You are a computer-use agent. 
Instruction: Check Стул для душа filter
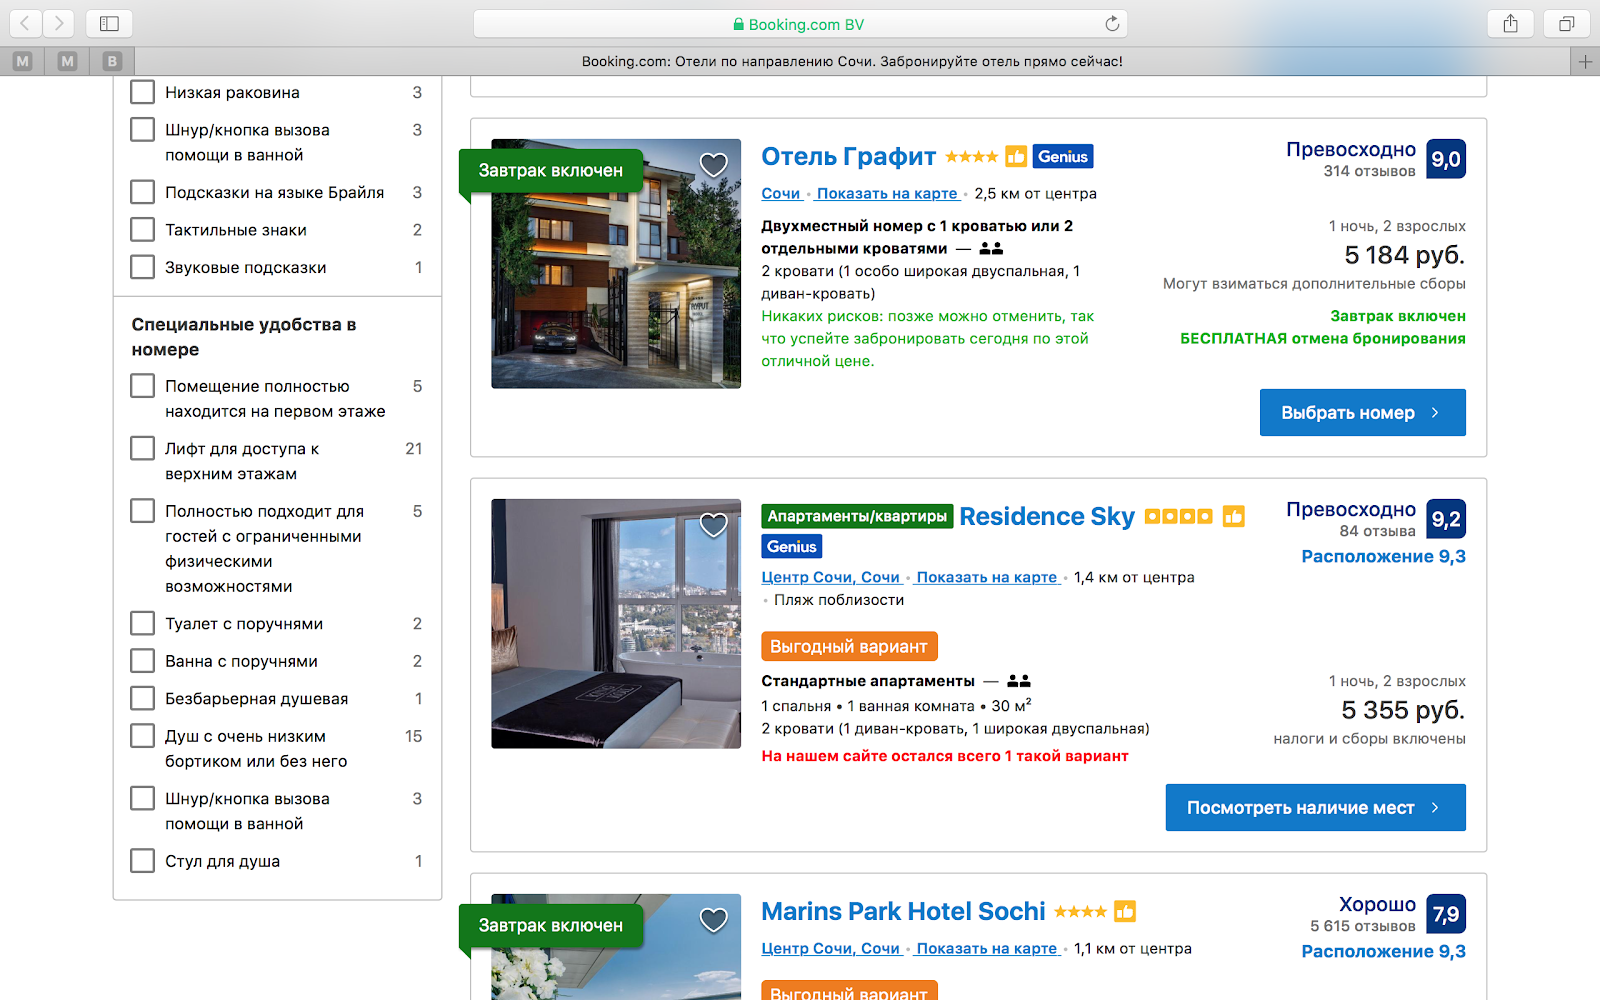[x=143, y=861]
